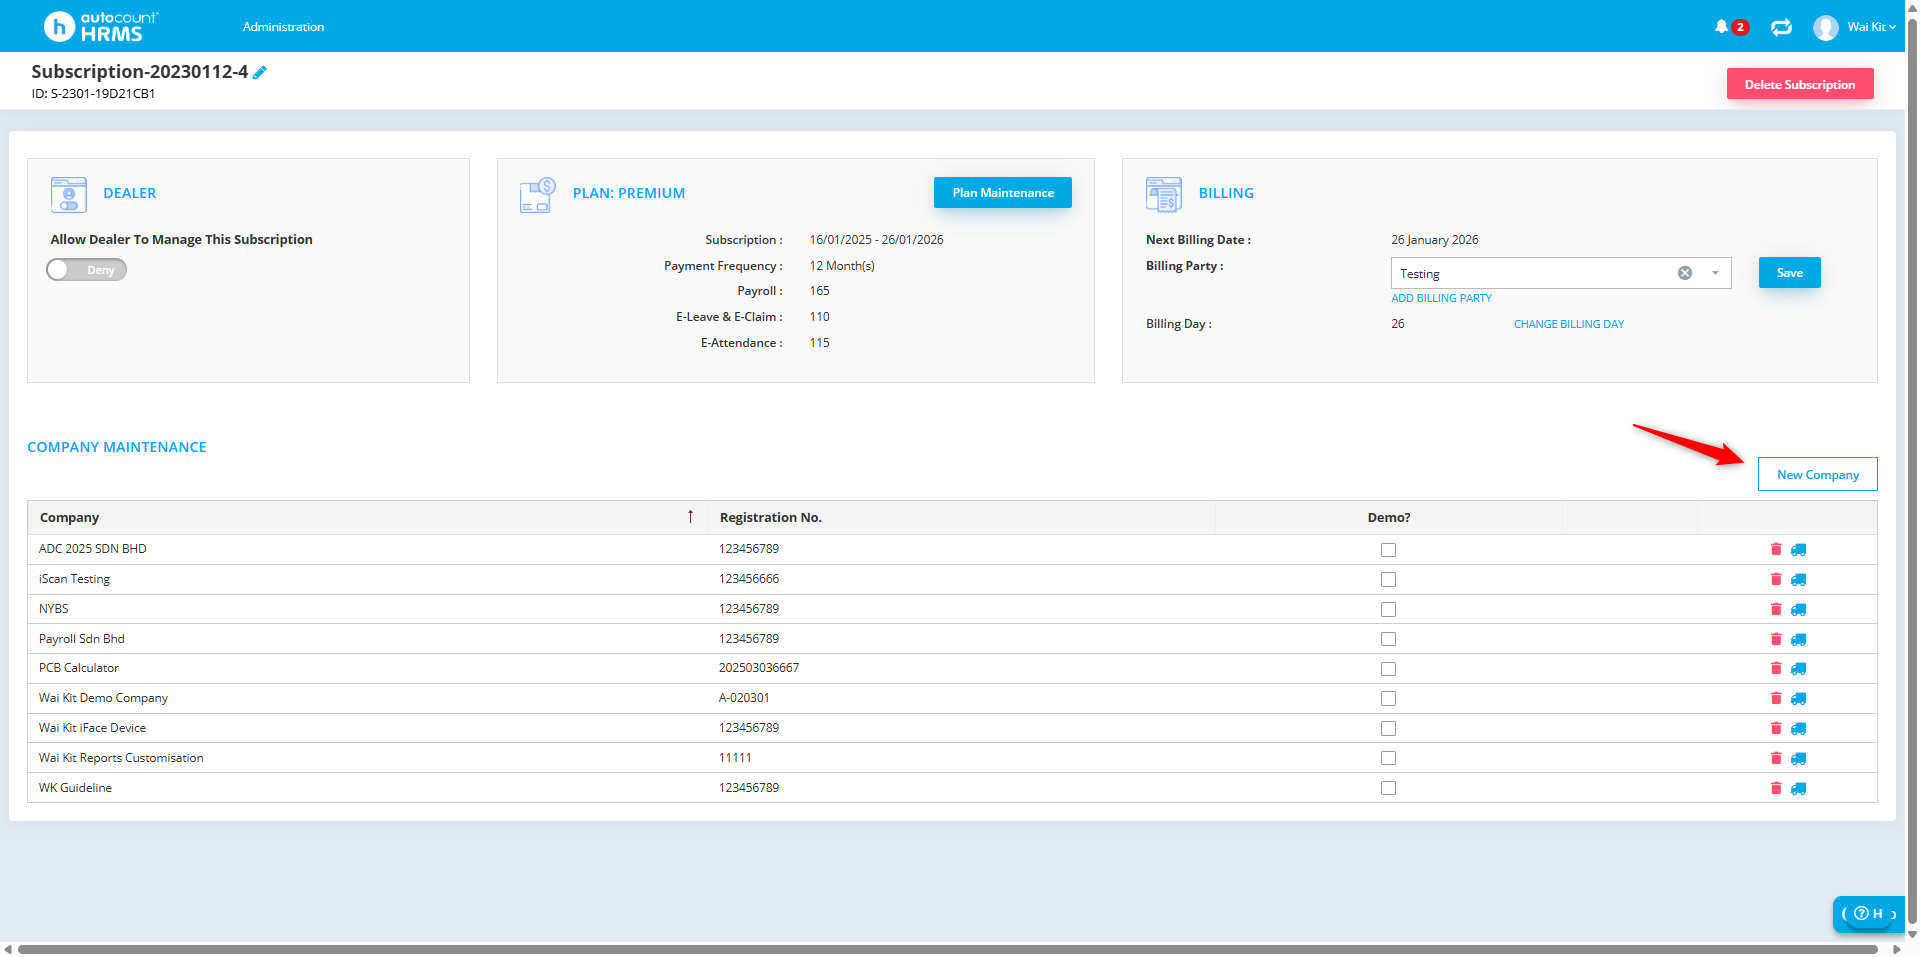Screen dimensions: 1920x957
Task: Edit subscription name with pencil icon
Action: [260, 72]
